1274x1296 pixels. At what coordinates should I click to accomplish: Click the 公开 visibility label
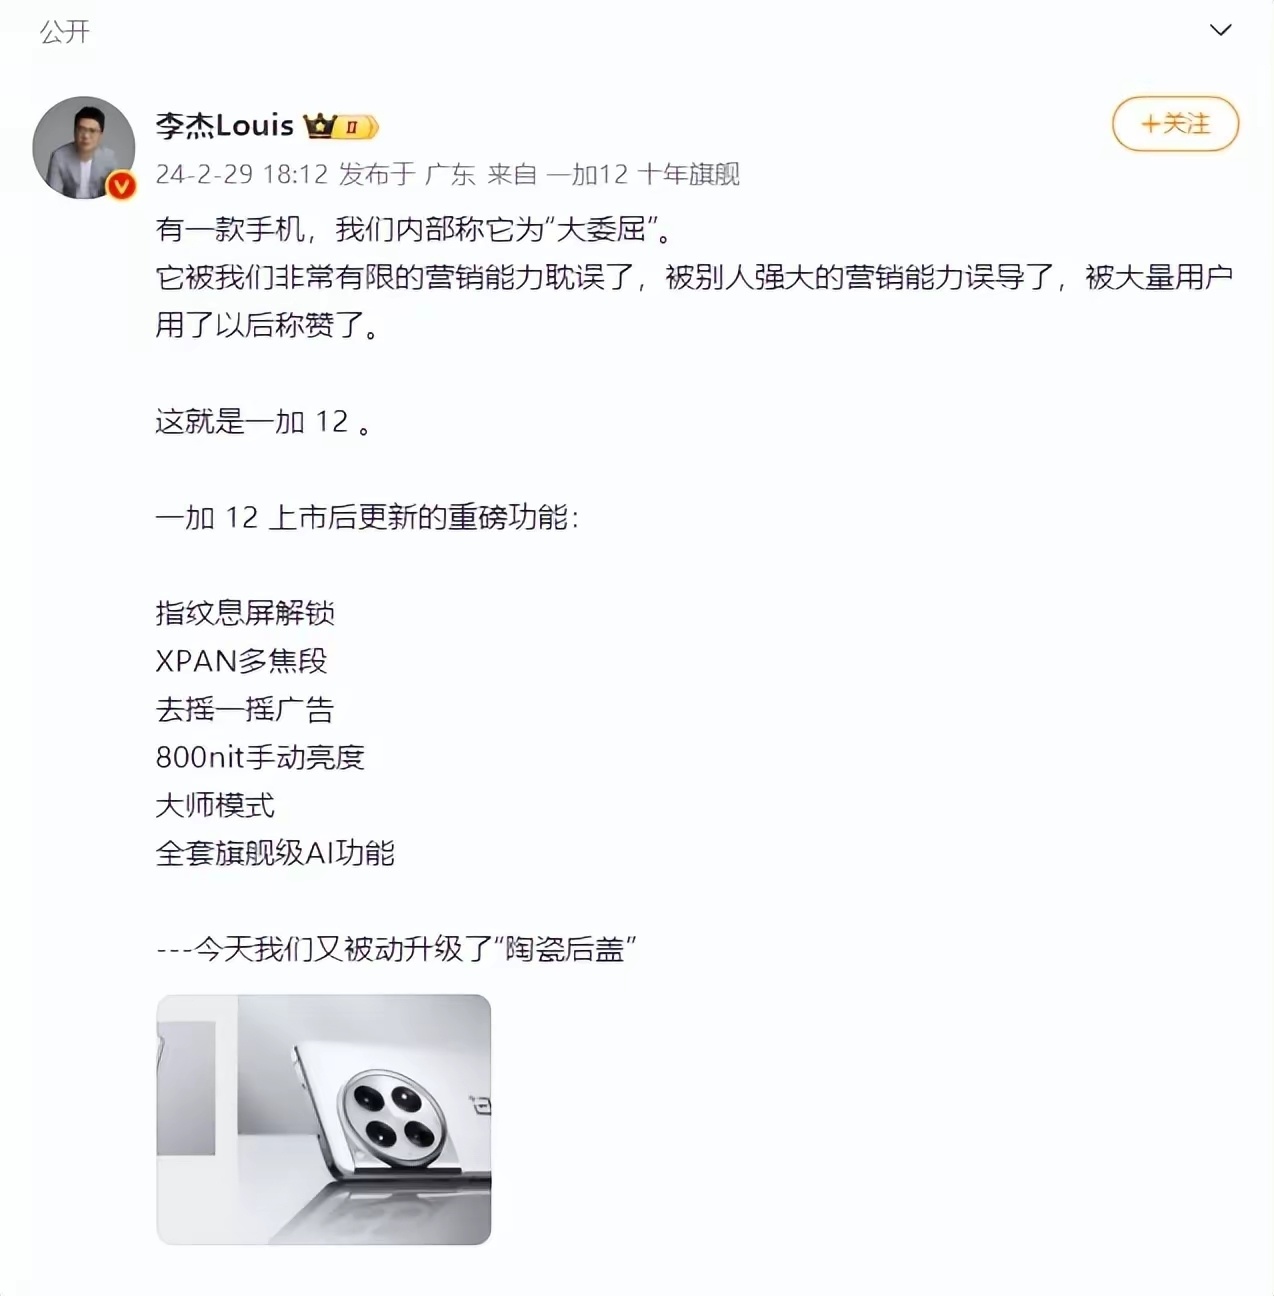[65, 32]
